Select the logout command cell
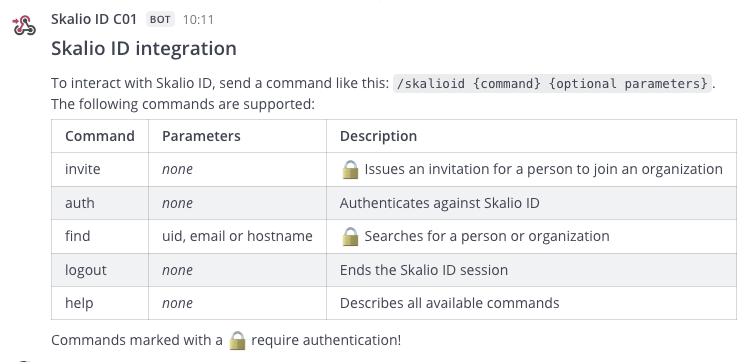The width and height of the screenshot is (751, 362). click(100, 270)
